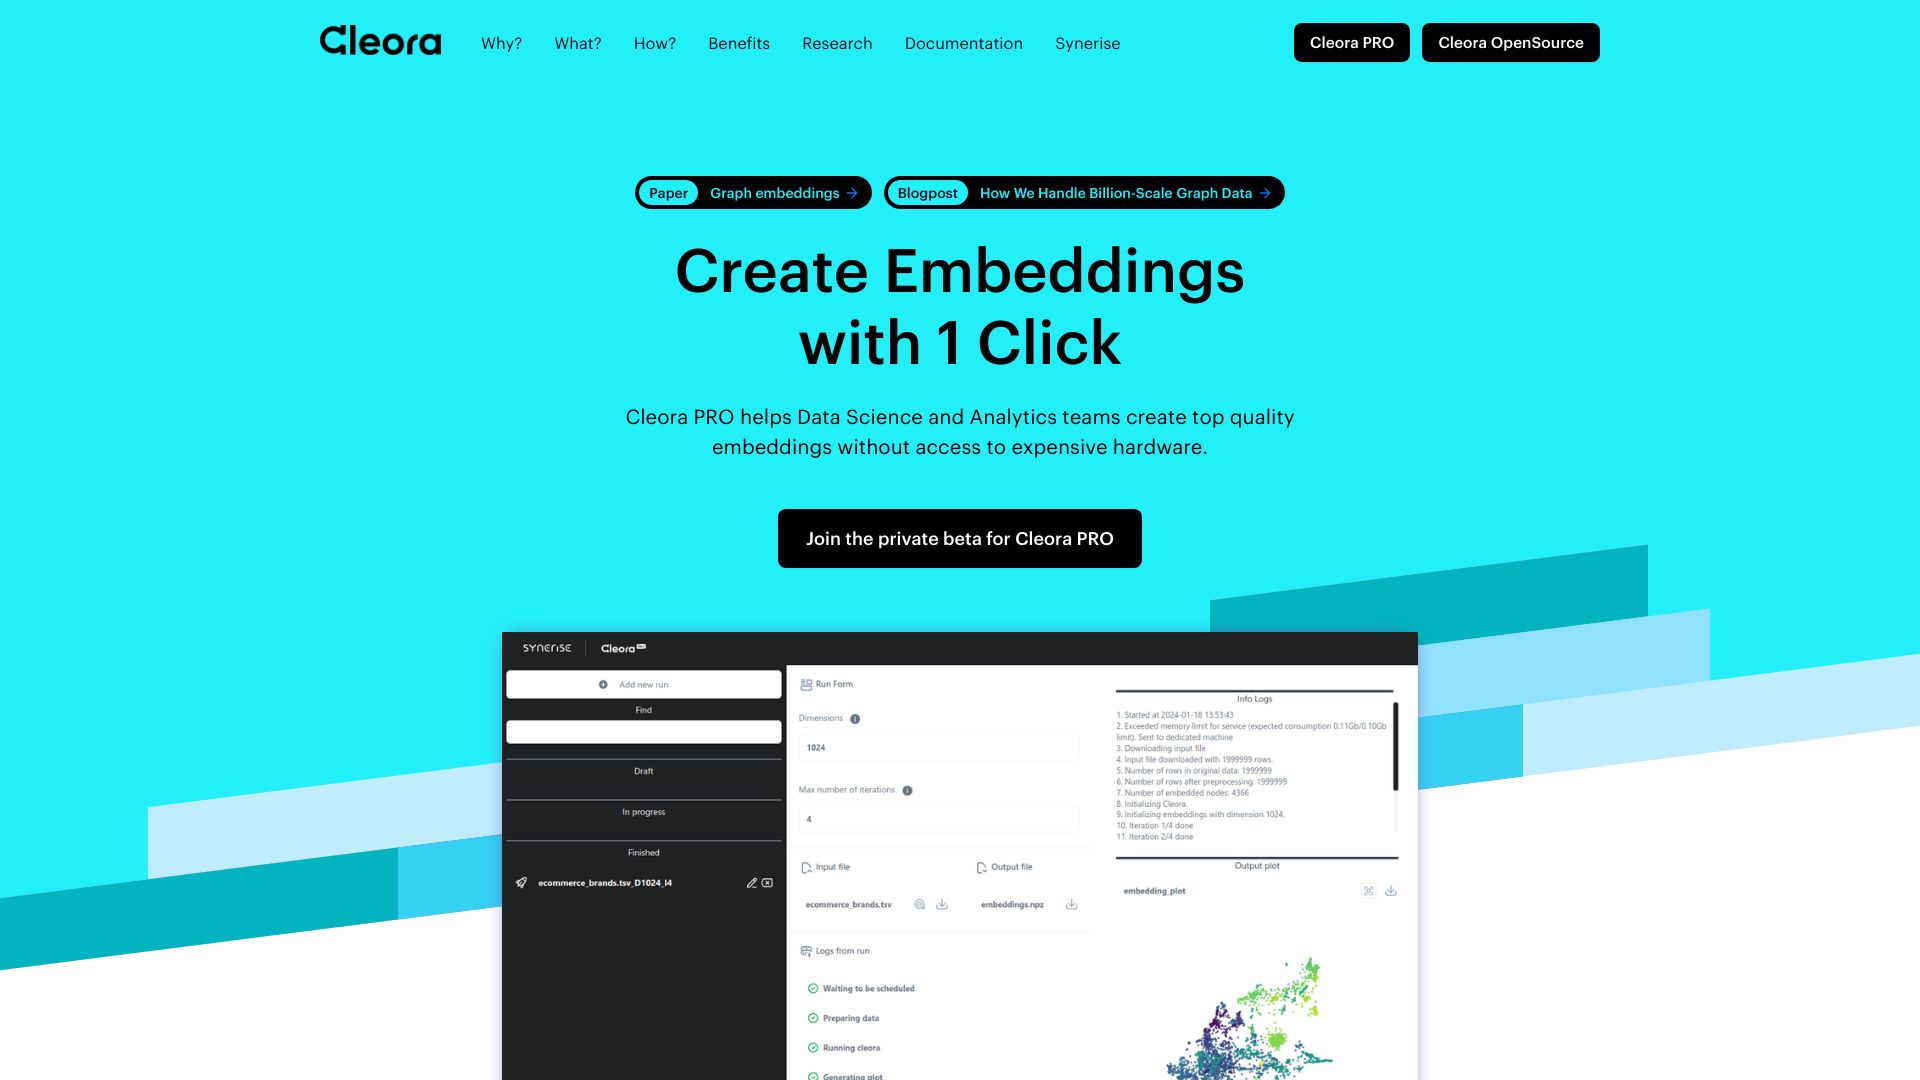
Task: Click the Max number of iterations info icon
Action: coord(907,789)
